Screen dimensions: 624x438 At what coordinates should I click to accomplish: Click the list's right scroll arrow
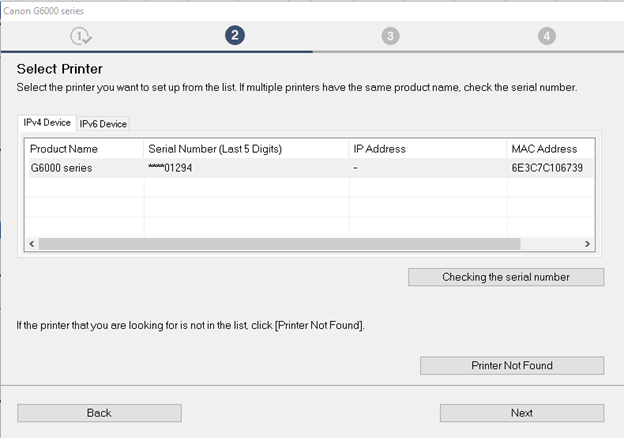(587, 244)
